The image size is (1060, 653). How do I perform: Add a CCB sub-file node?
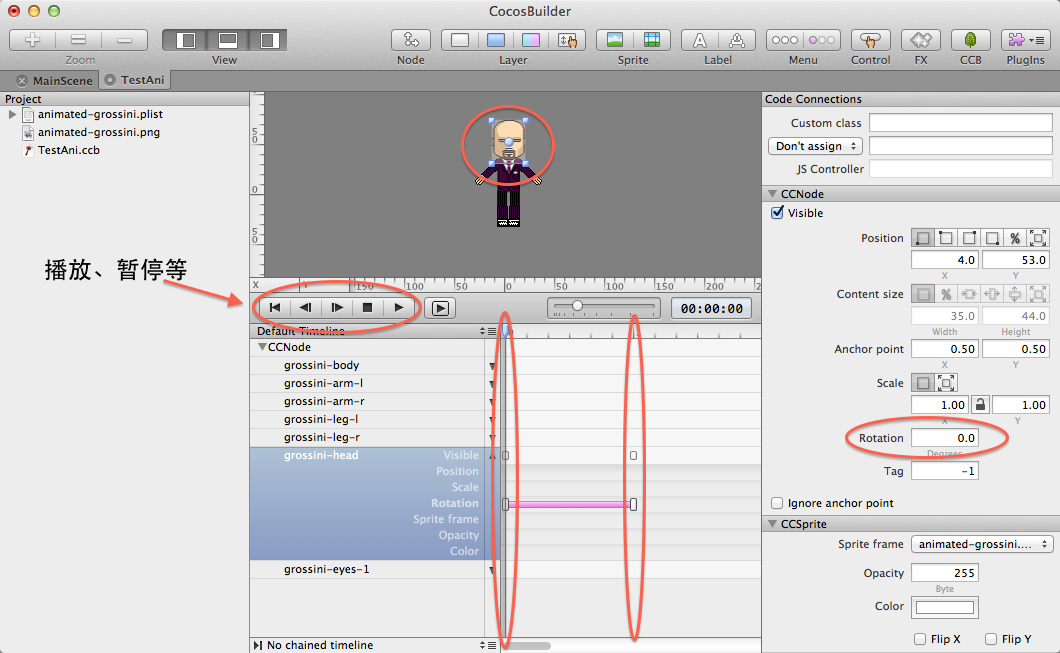pyautogui.click(x=970, y=41)
